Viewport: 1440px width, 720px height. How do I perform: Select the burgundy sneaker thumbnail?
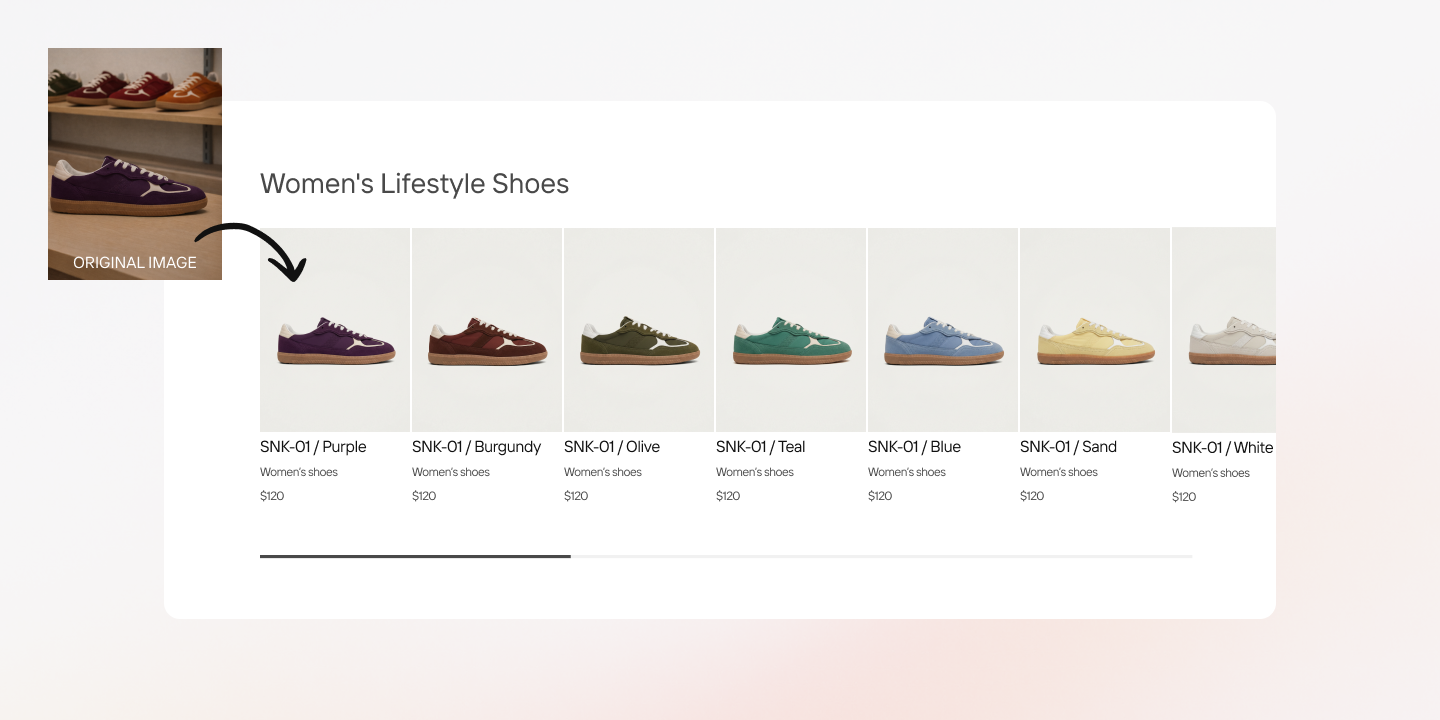click(487, 331)
